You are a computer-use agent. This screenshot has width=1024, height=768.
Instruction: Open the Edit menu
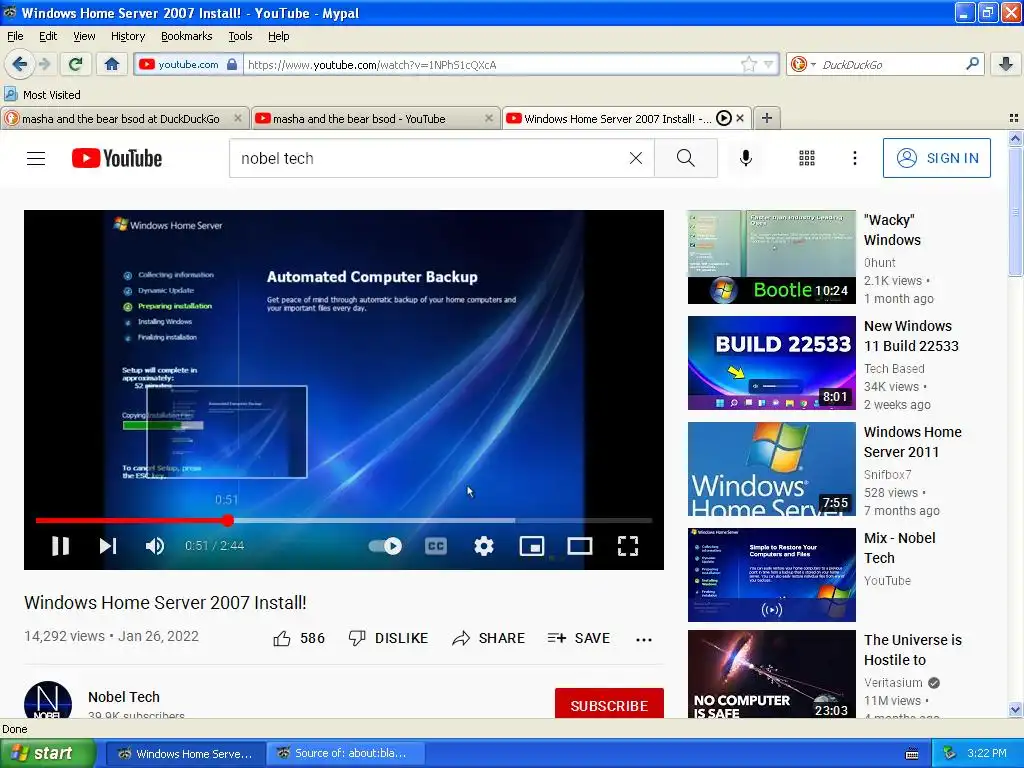(48, 36)
